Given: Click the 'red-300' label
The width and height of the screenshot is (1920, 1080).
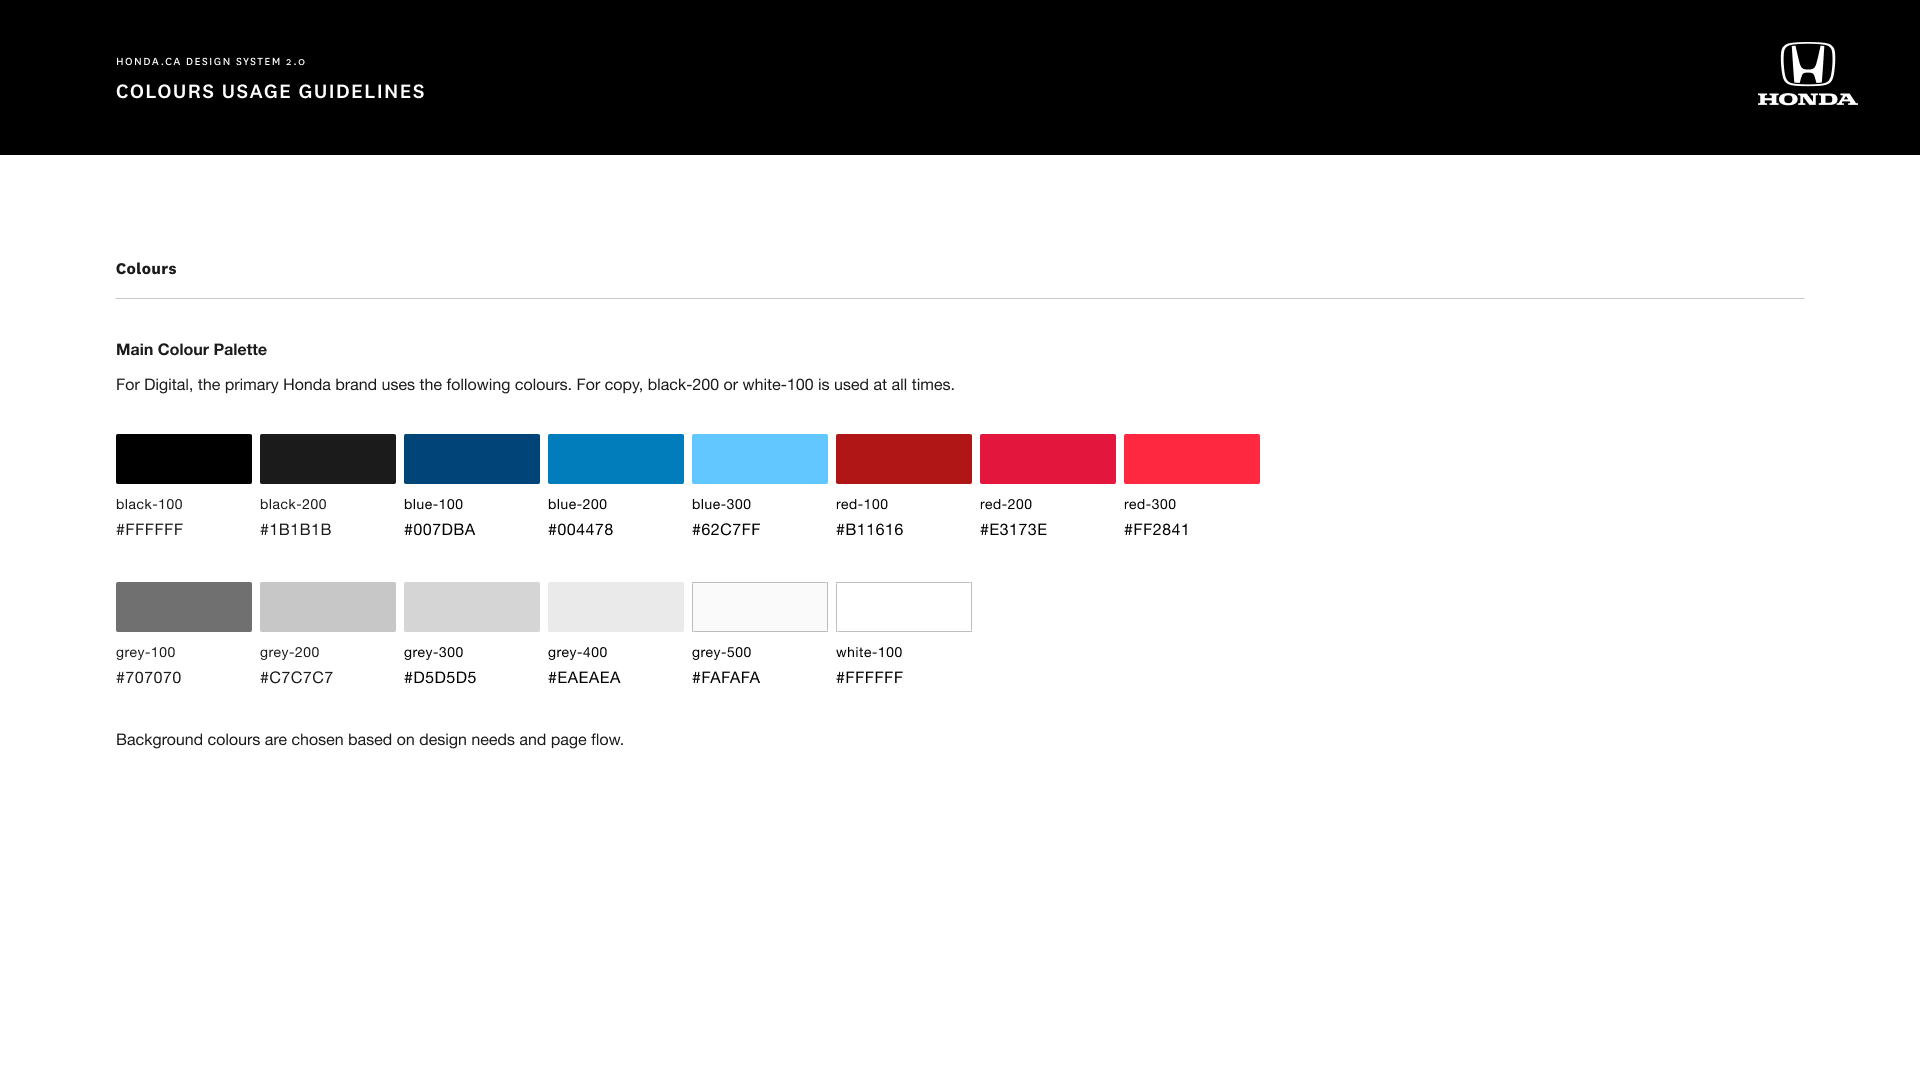Looking at the screenshot, I should [1150, 505].
